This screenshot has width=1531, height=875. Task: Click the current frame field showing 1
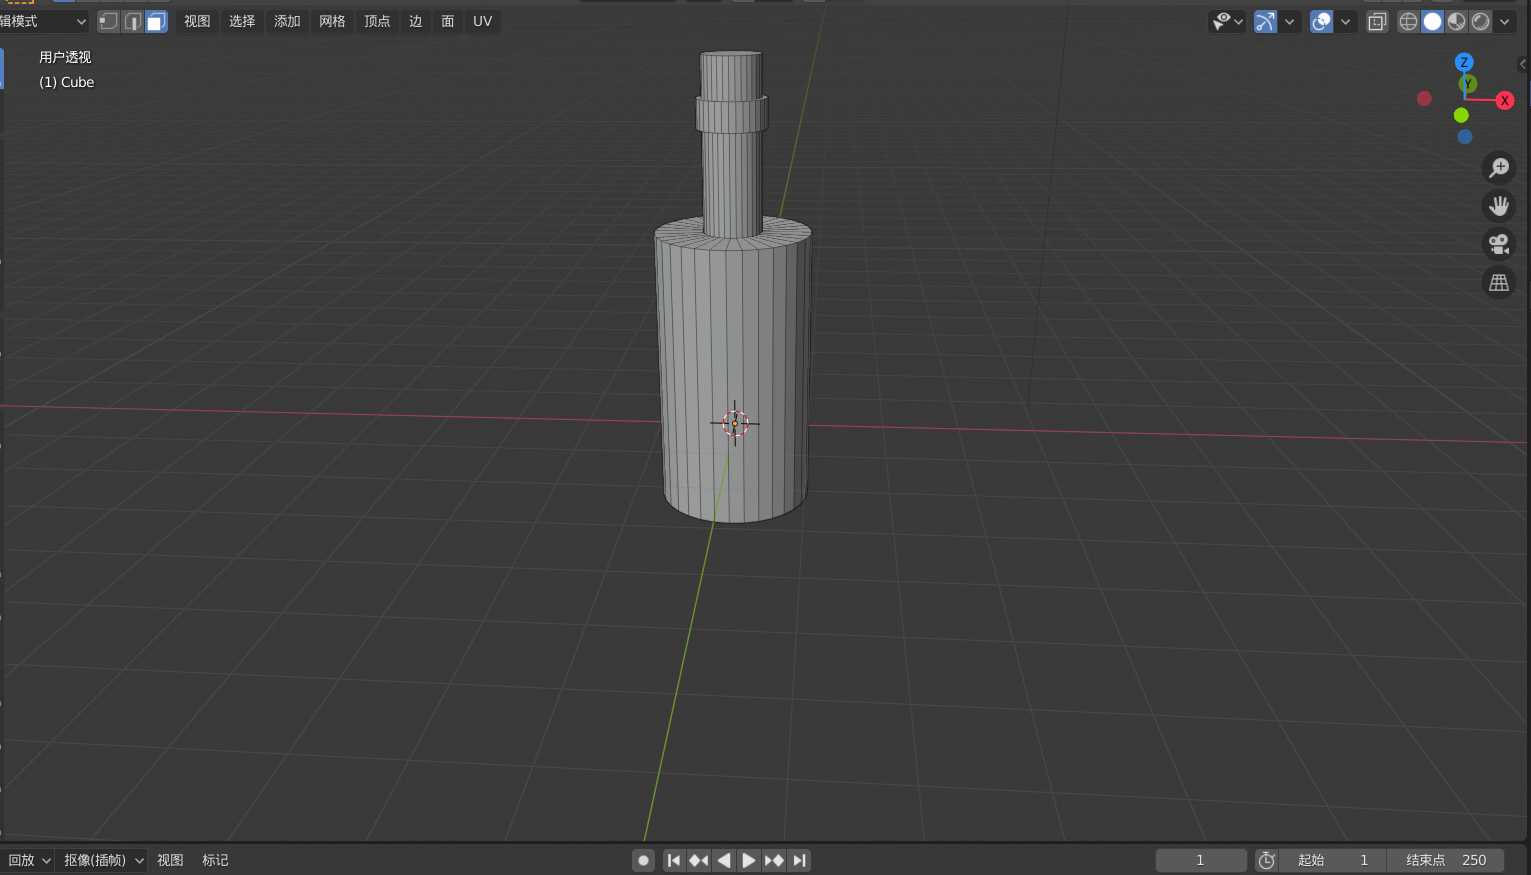tap(1201, 860)
